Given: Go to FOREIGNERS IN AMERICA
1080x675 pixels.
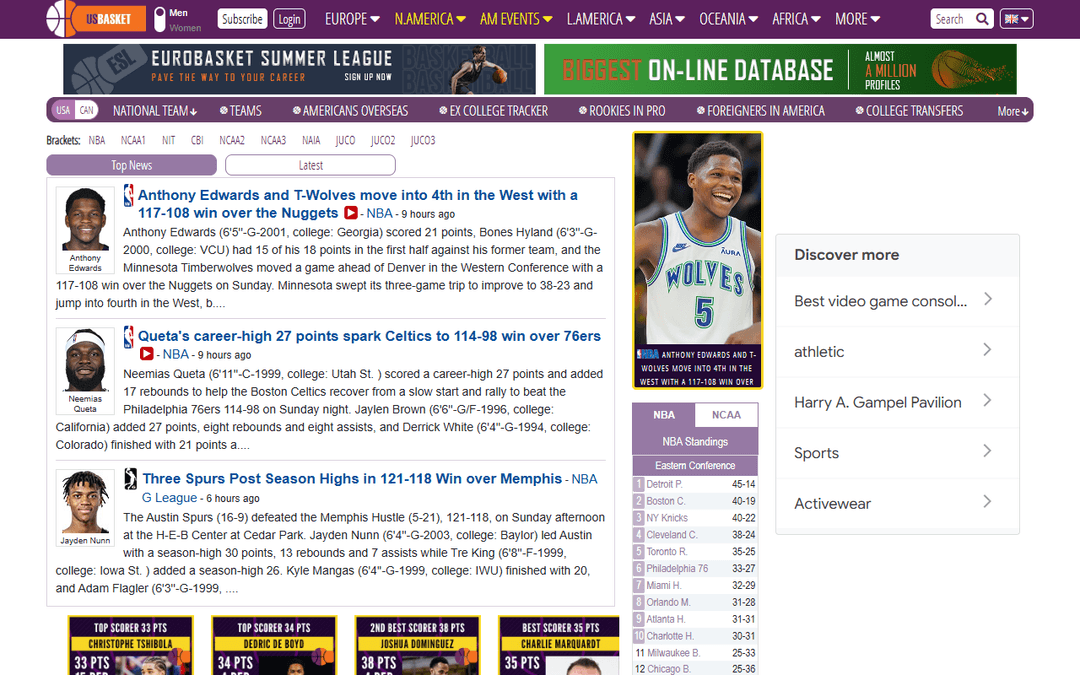Looking at the screenshot, I should point(760,111).
